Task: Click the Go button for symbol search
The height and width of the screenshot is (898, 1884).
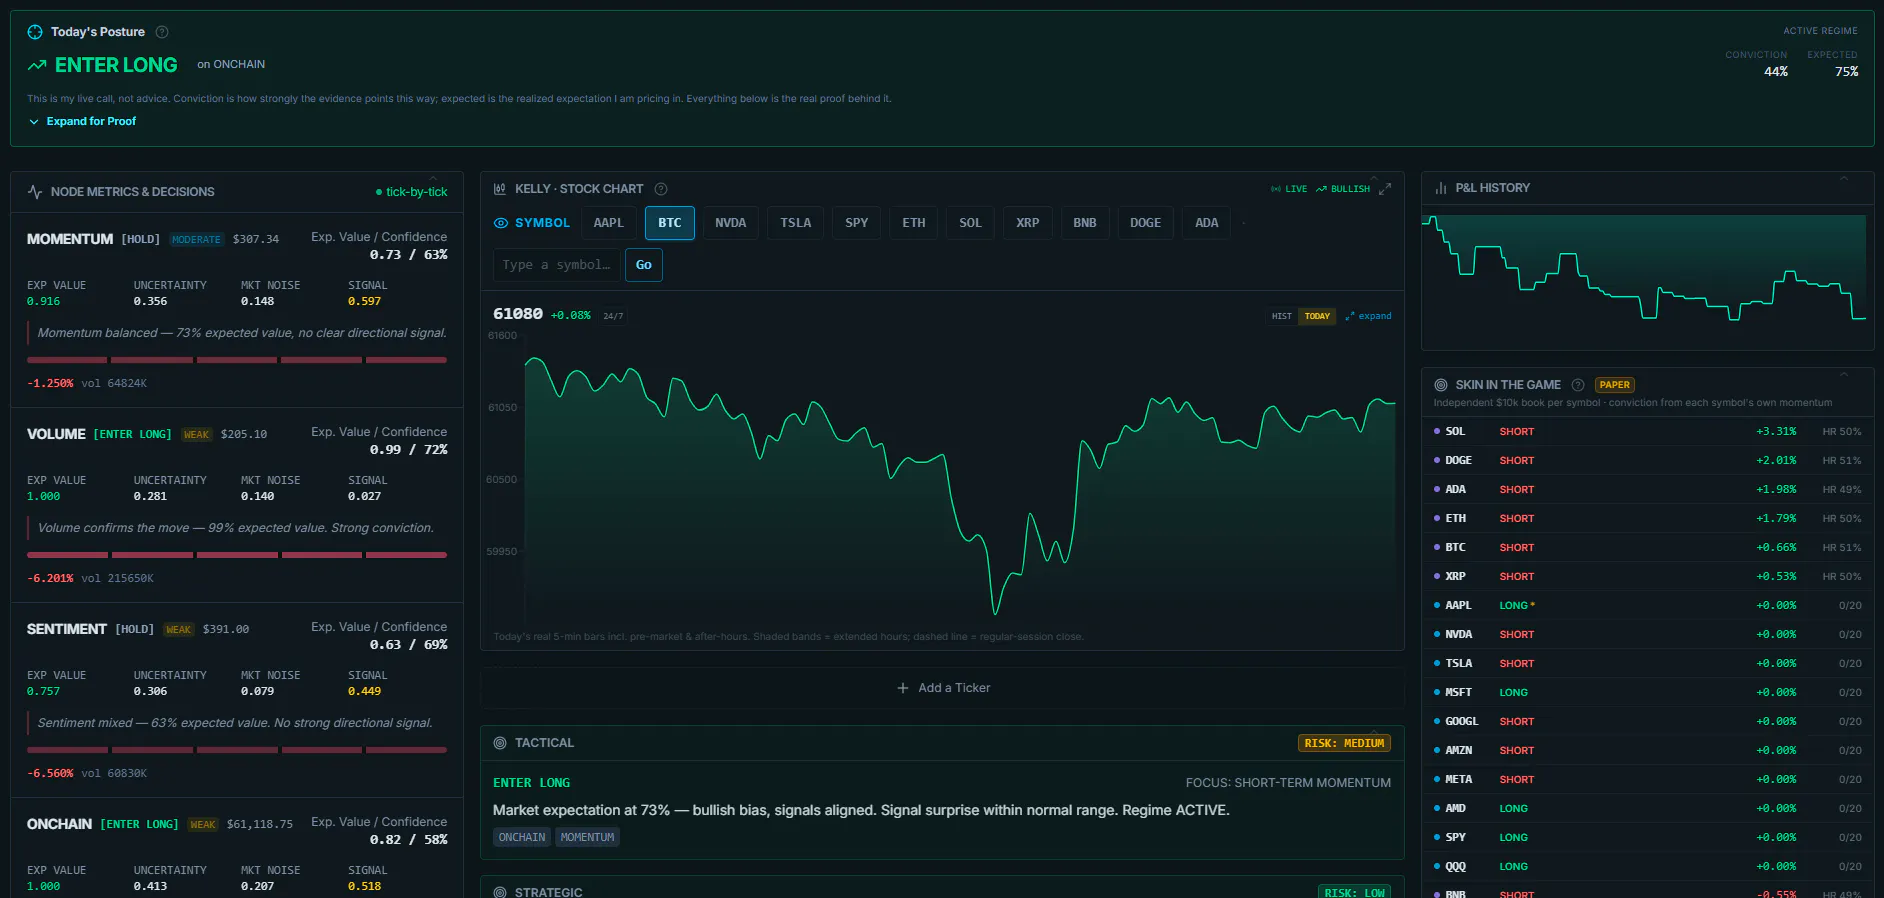Action: pos(644,265)
